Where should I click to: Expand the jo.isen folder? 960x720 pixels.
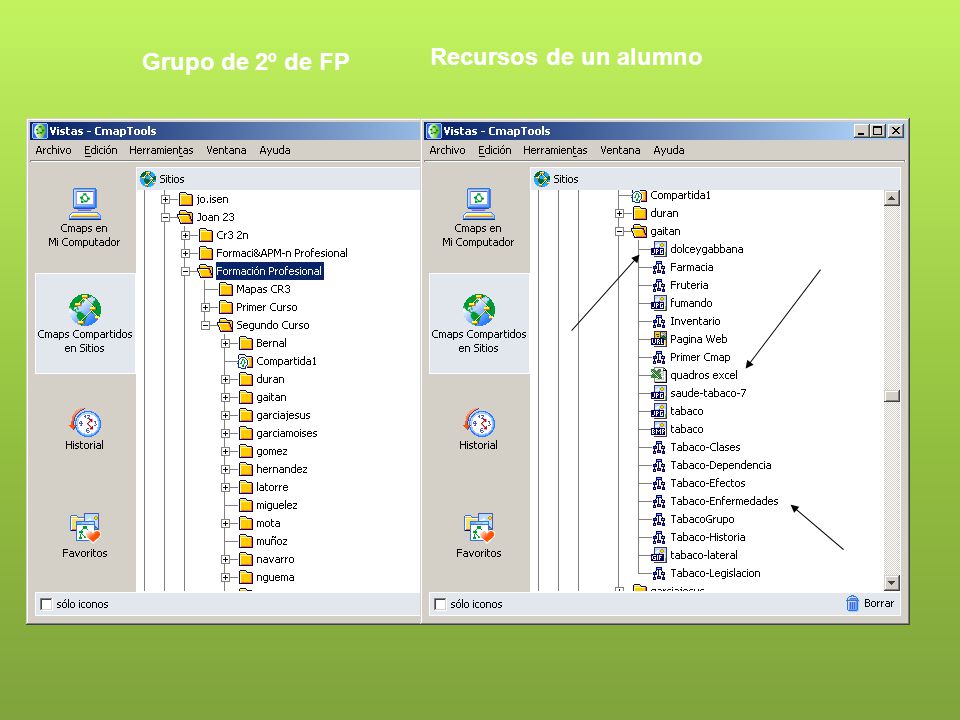[x=165, y=199]
